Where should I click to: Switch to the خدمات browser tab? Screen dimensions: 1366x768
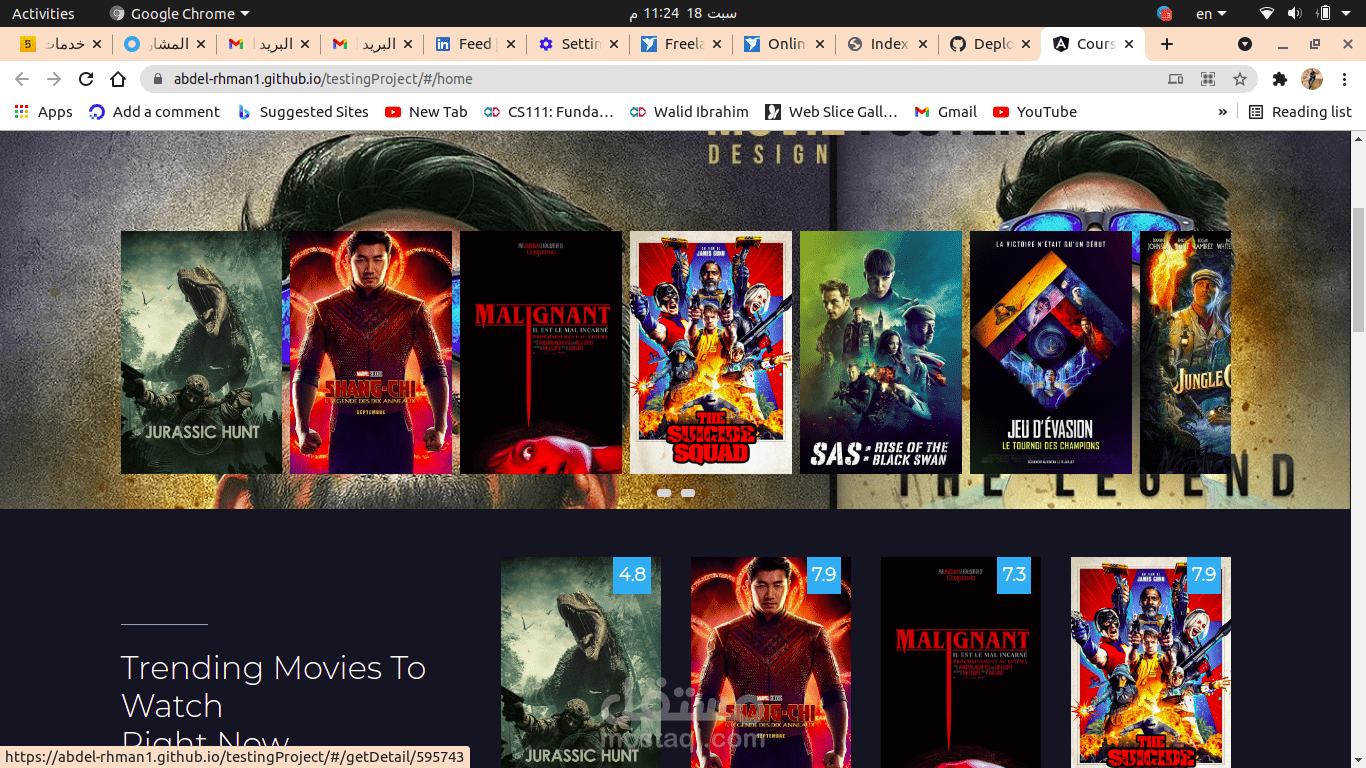[60, 44]
